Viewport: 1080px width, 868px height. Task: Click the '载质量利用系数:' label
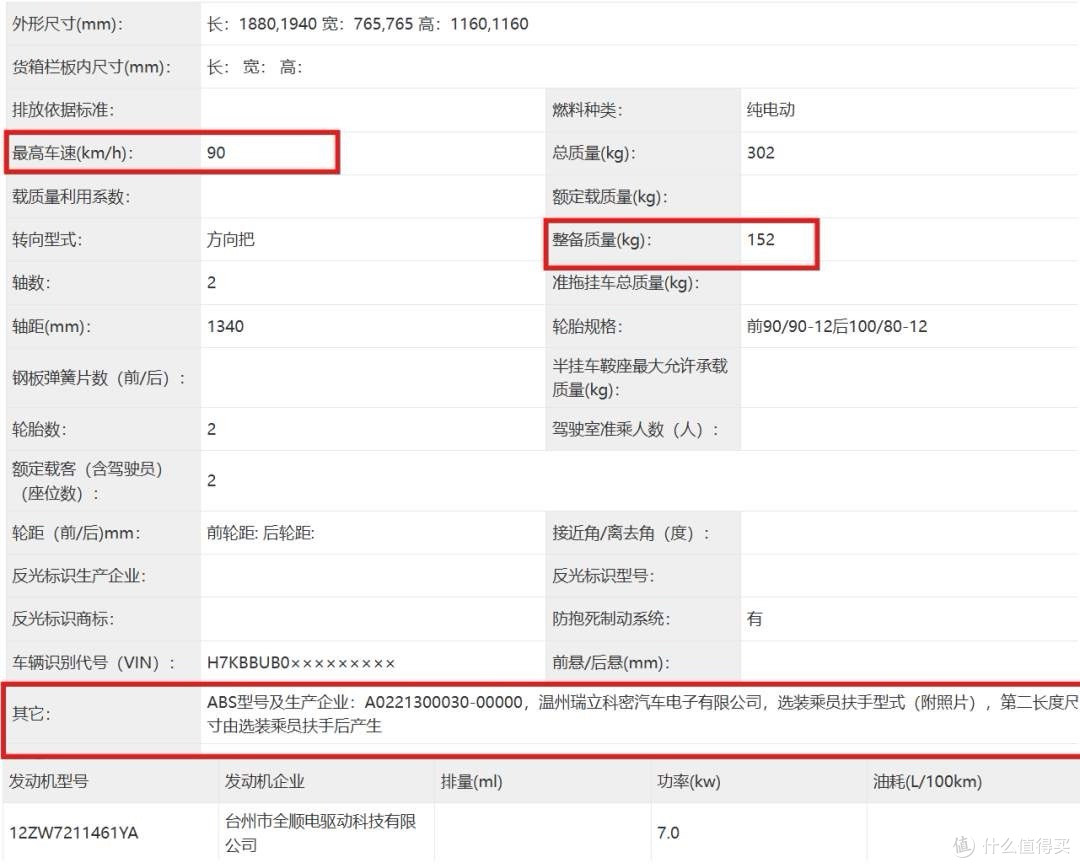(71, 197)
